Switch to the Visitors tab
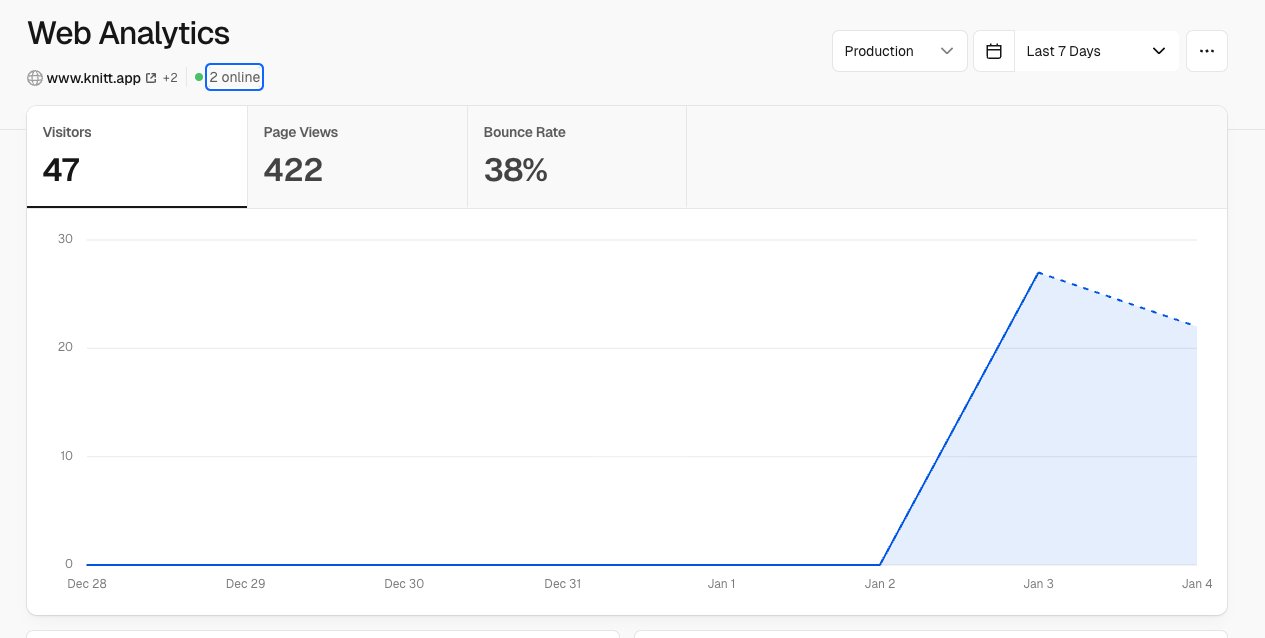This screenshot has width=1265, height=638. [137, 157]
